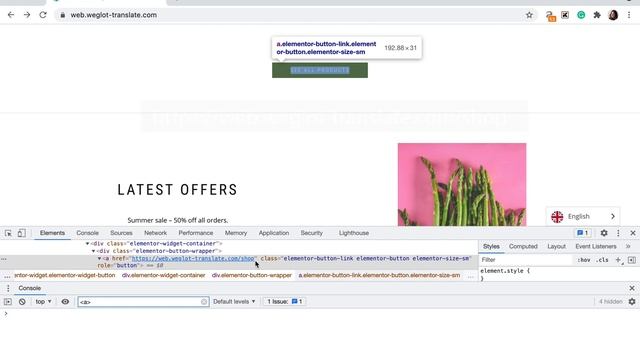640x360 pixels.
Task: Expand the element actions ellipsis at row start
Action: (x=4, y=259)
